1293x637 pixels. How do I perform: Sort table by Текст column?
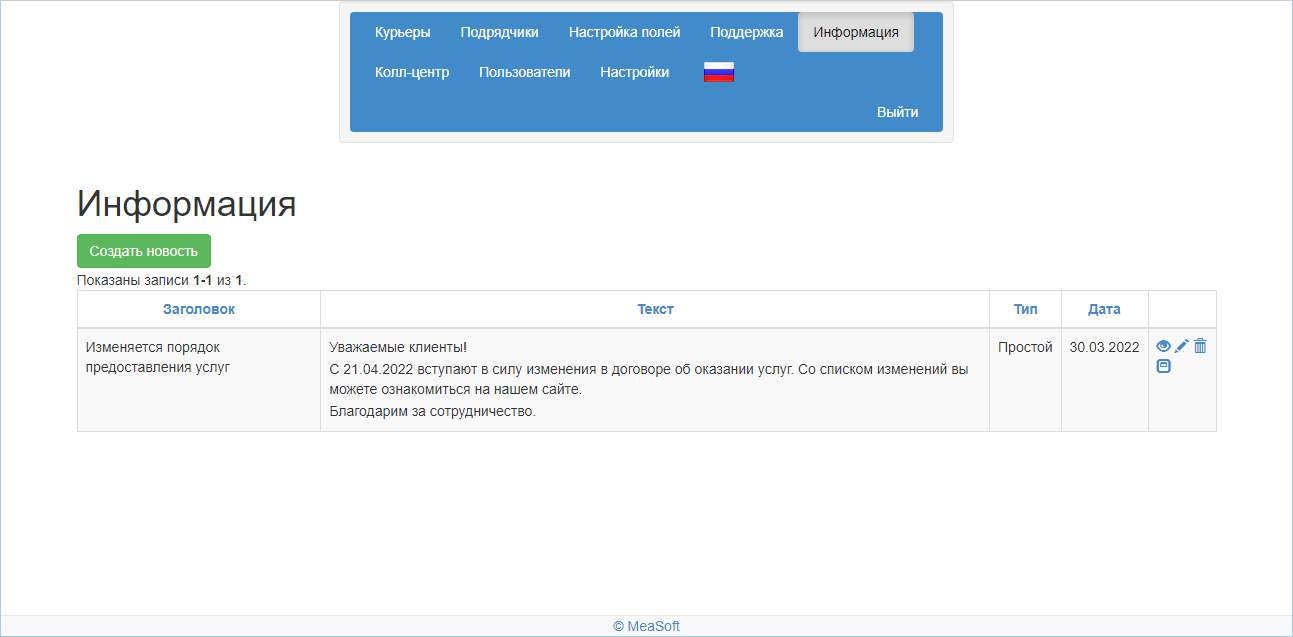click(x=656, y=309)
